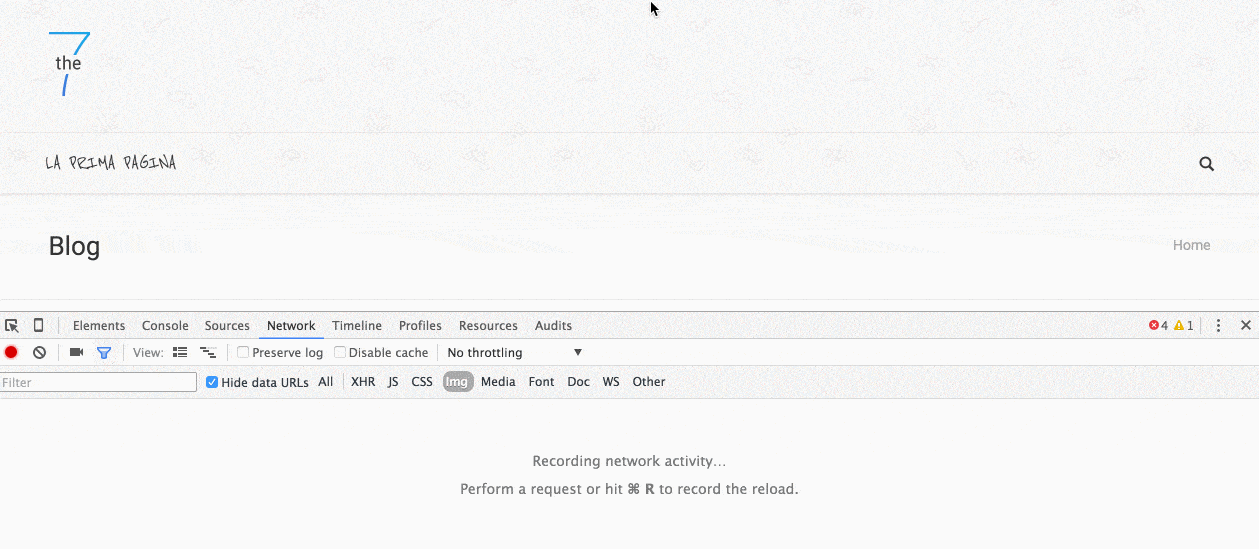1259x549 pixels.
Task: Switch to the Elements tab
Action: [x=99, y=326]
